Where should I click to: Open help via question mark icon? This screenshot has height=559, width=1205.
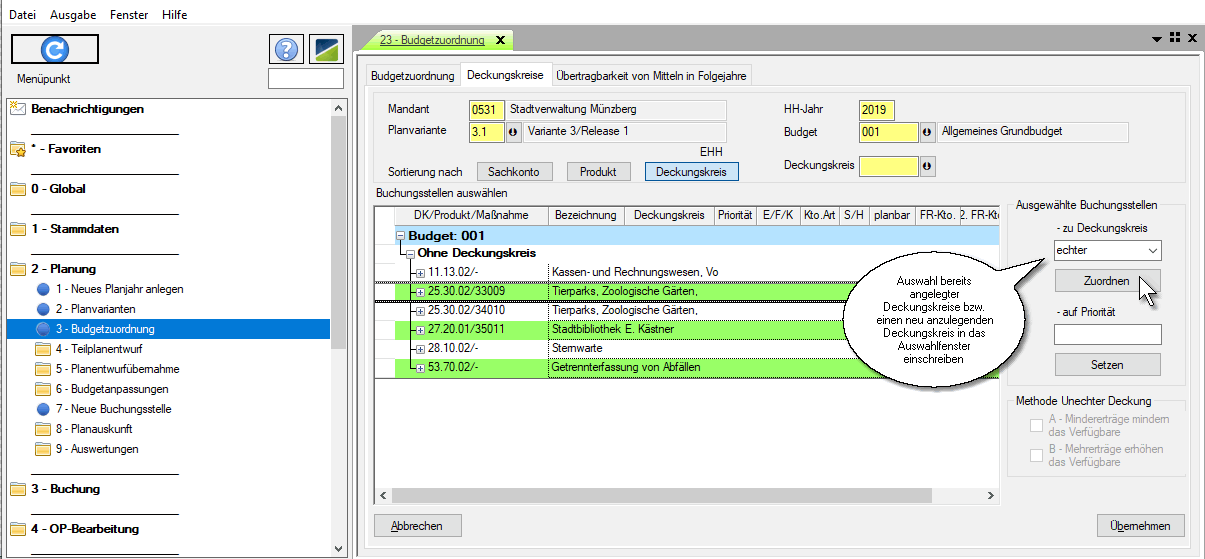point(286,49)
